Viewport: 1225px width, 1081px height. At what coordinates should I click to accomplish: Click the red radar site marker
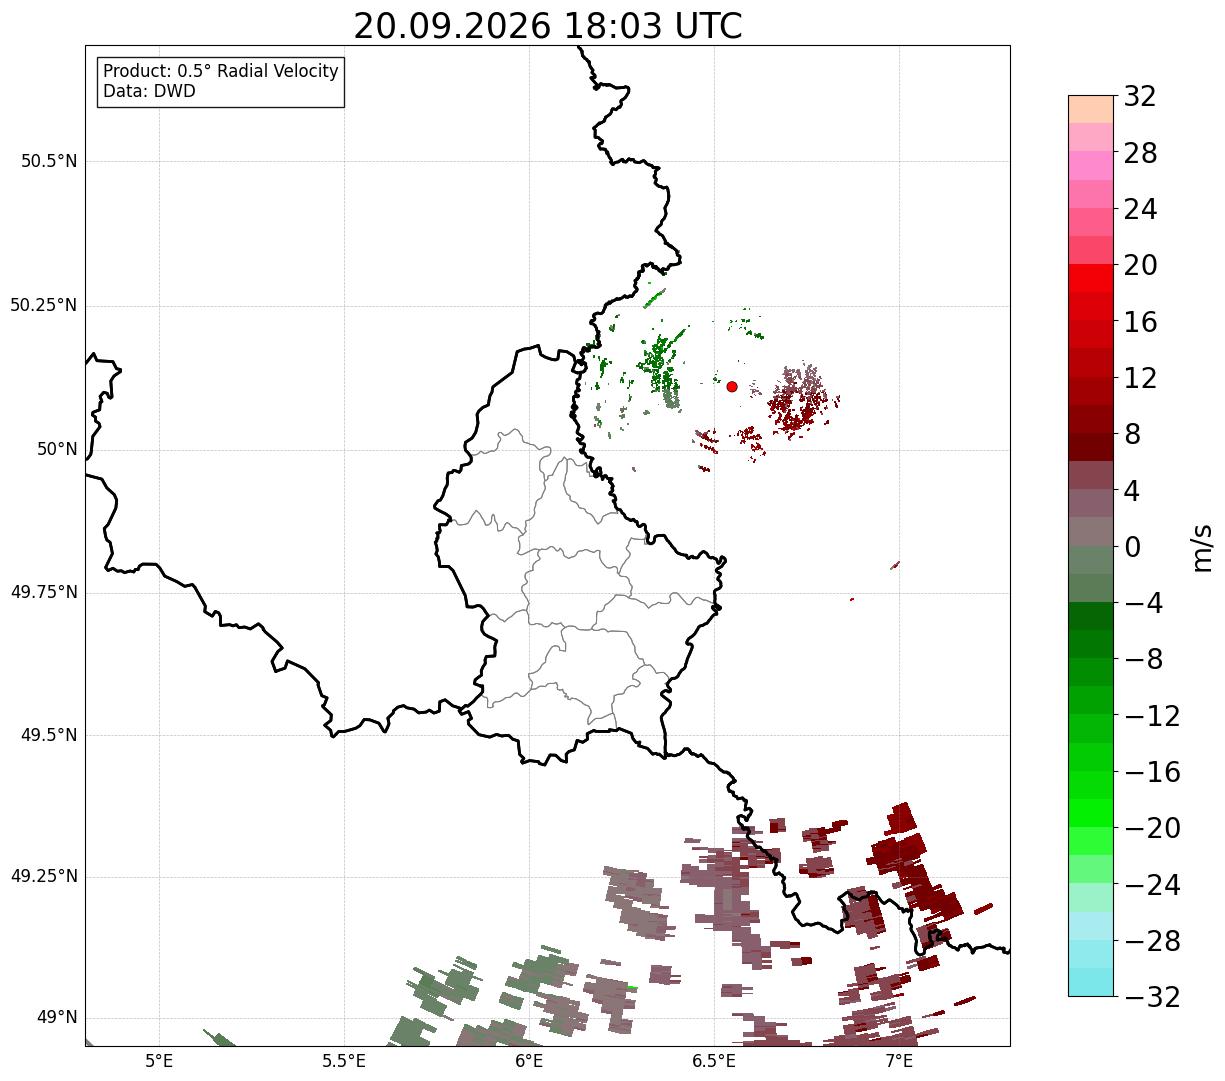pos(732,386)
